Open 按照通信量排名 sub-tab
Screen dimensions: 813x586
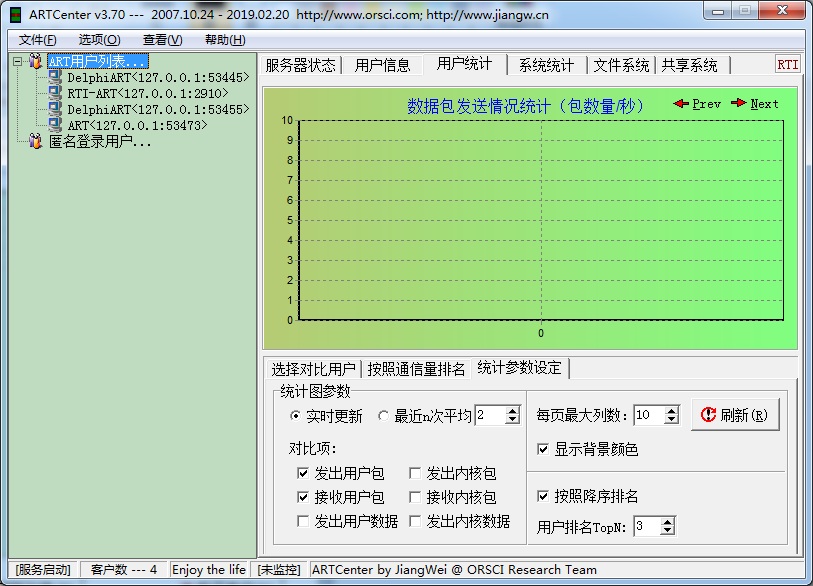point(416,369)
